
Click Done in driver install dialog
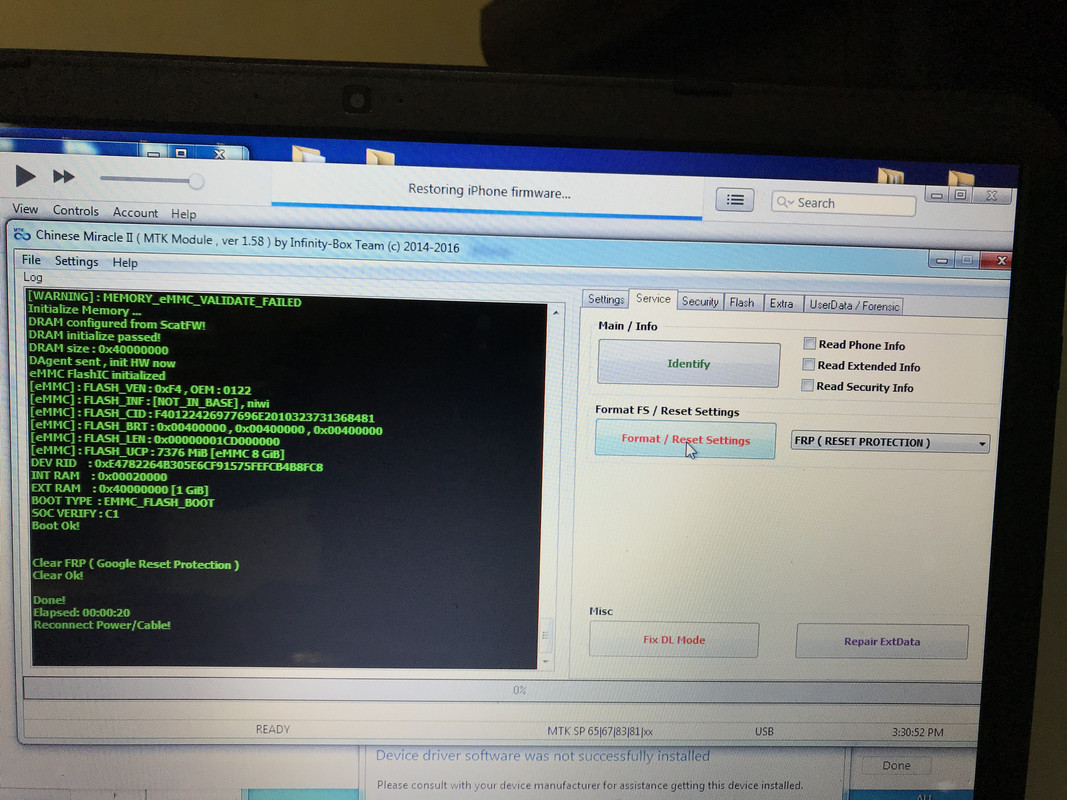[x=896, y=766]
